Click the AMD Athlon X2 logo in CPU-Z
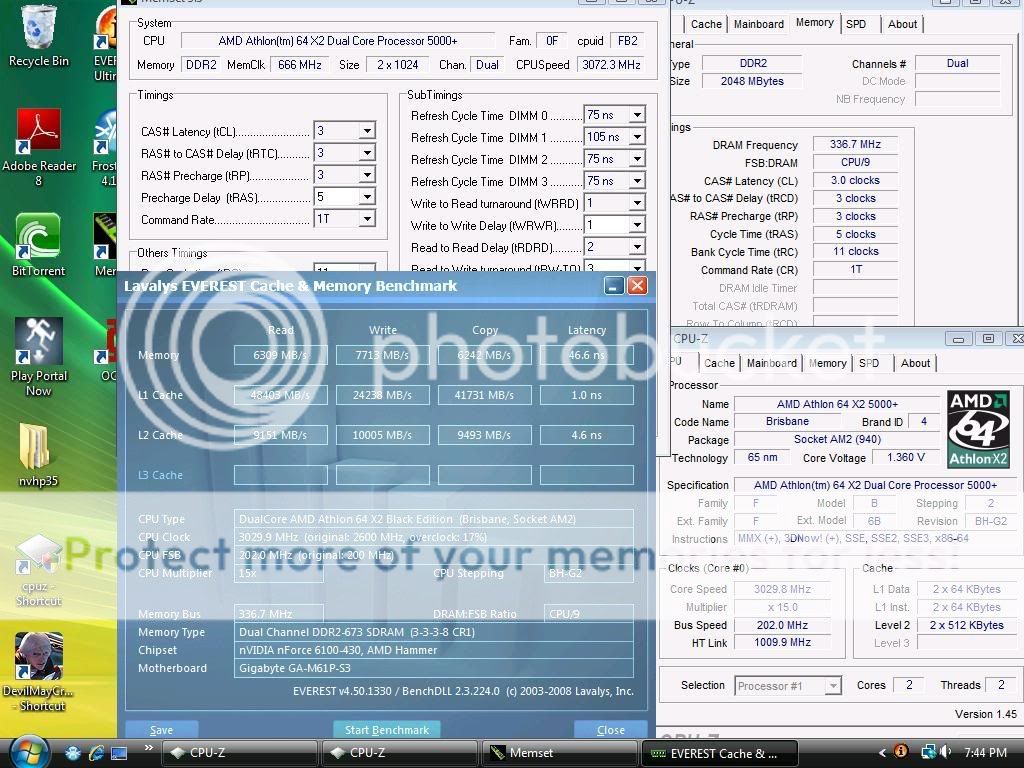Image resolution: width=1024 pixels, height=768 pixels. 978,428
